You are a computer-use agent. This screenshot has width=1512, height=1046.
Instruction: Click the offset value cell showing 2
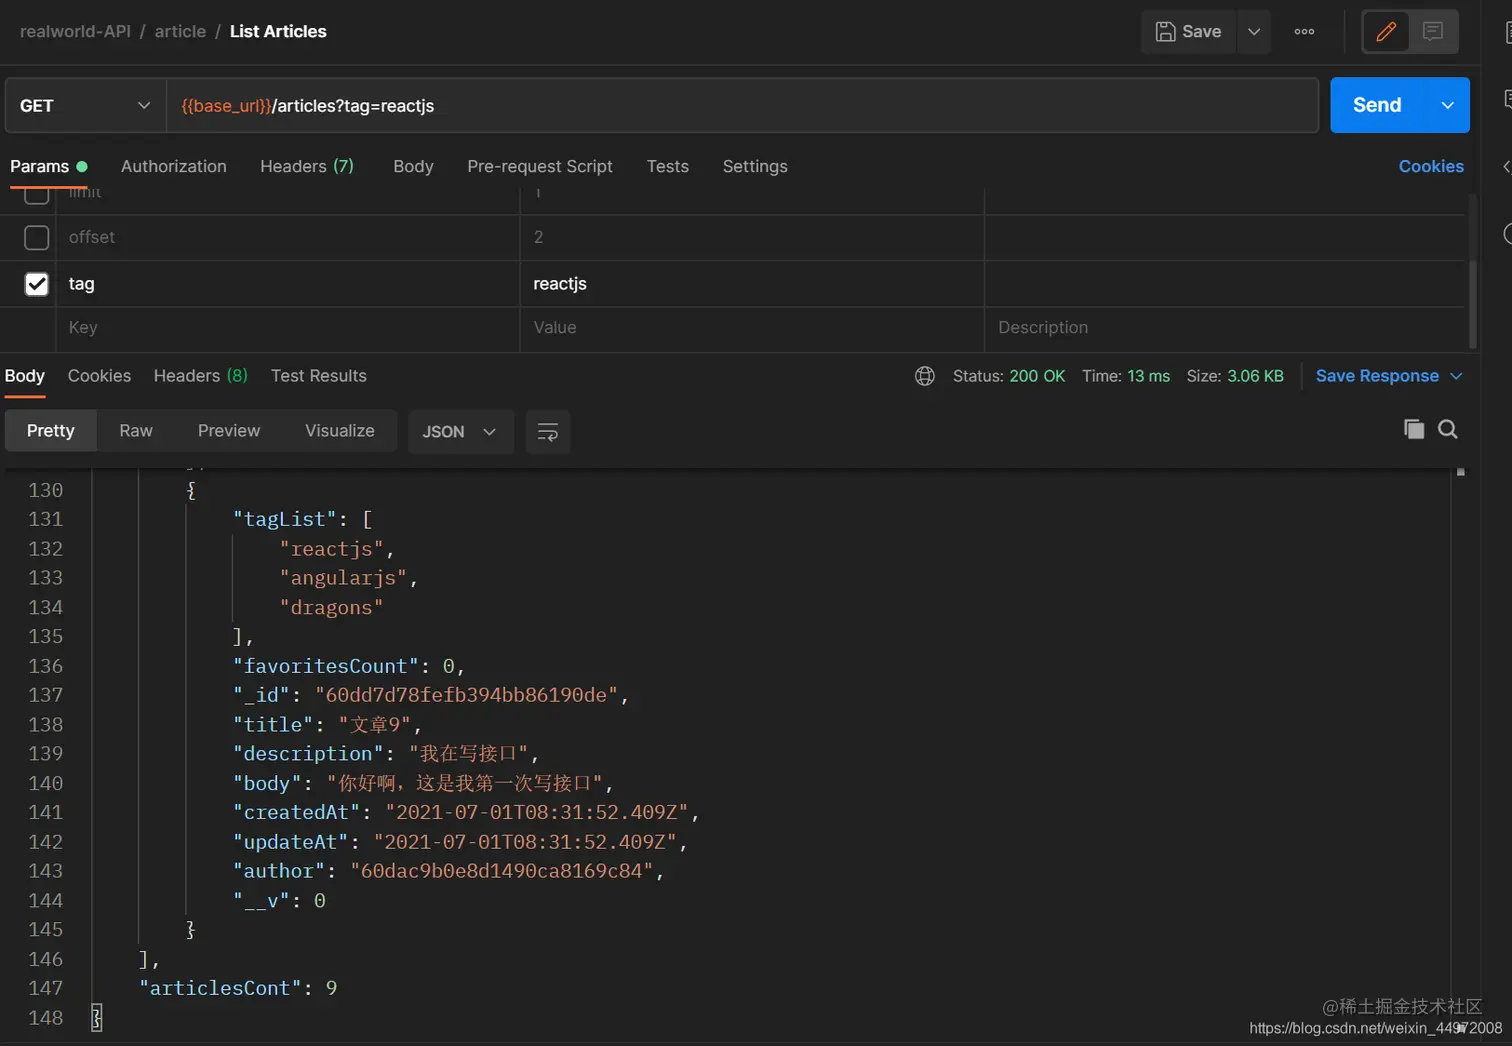752,237
